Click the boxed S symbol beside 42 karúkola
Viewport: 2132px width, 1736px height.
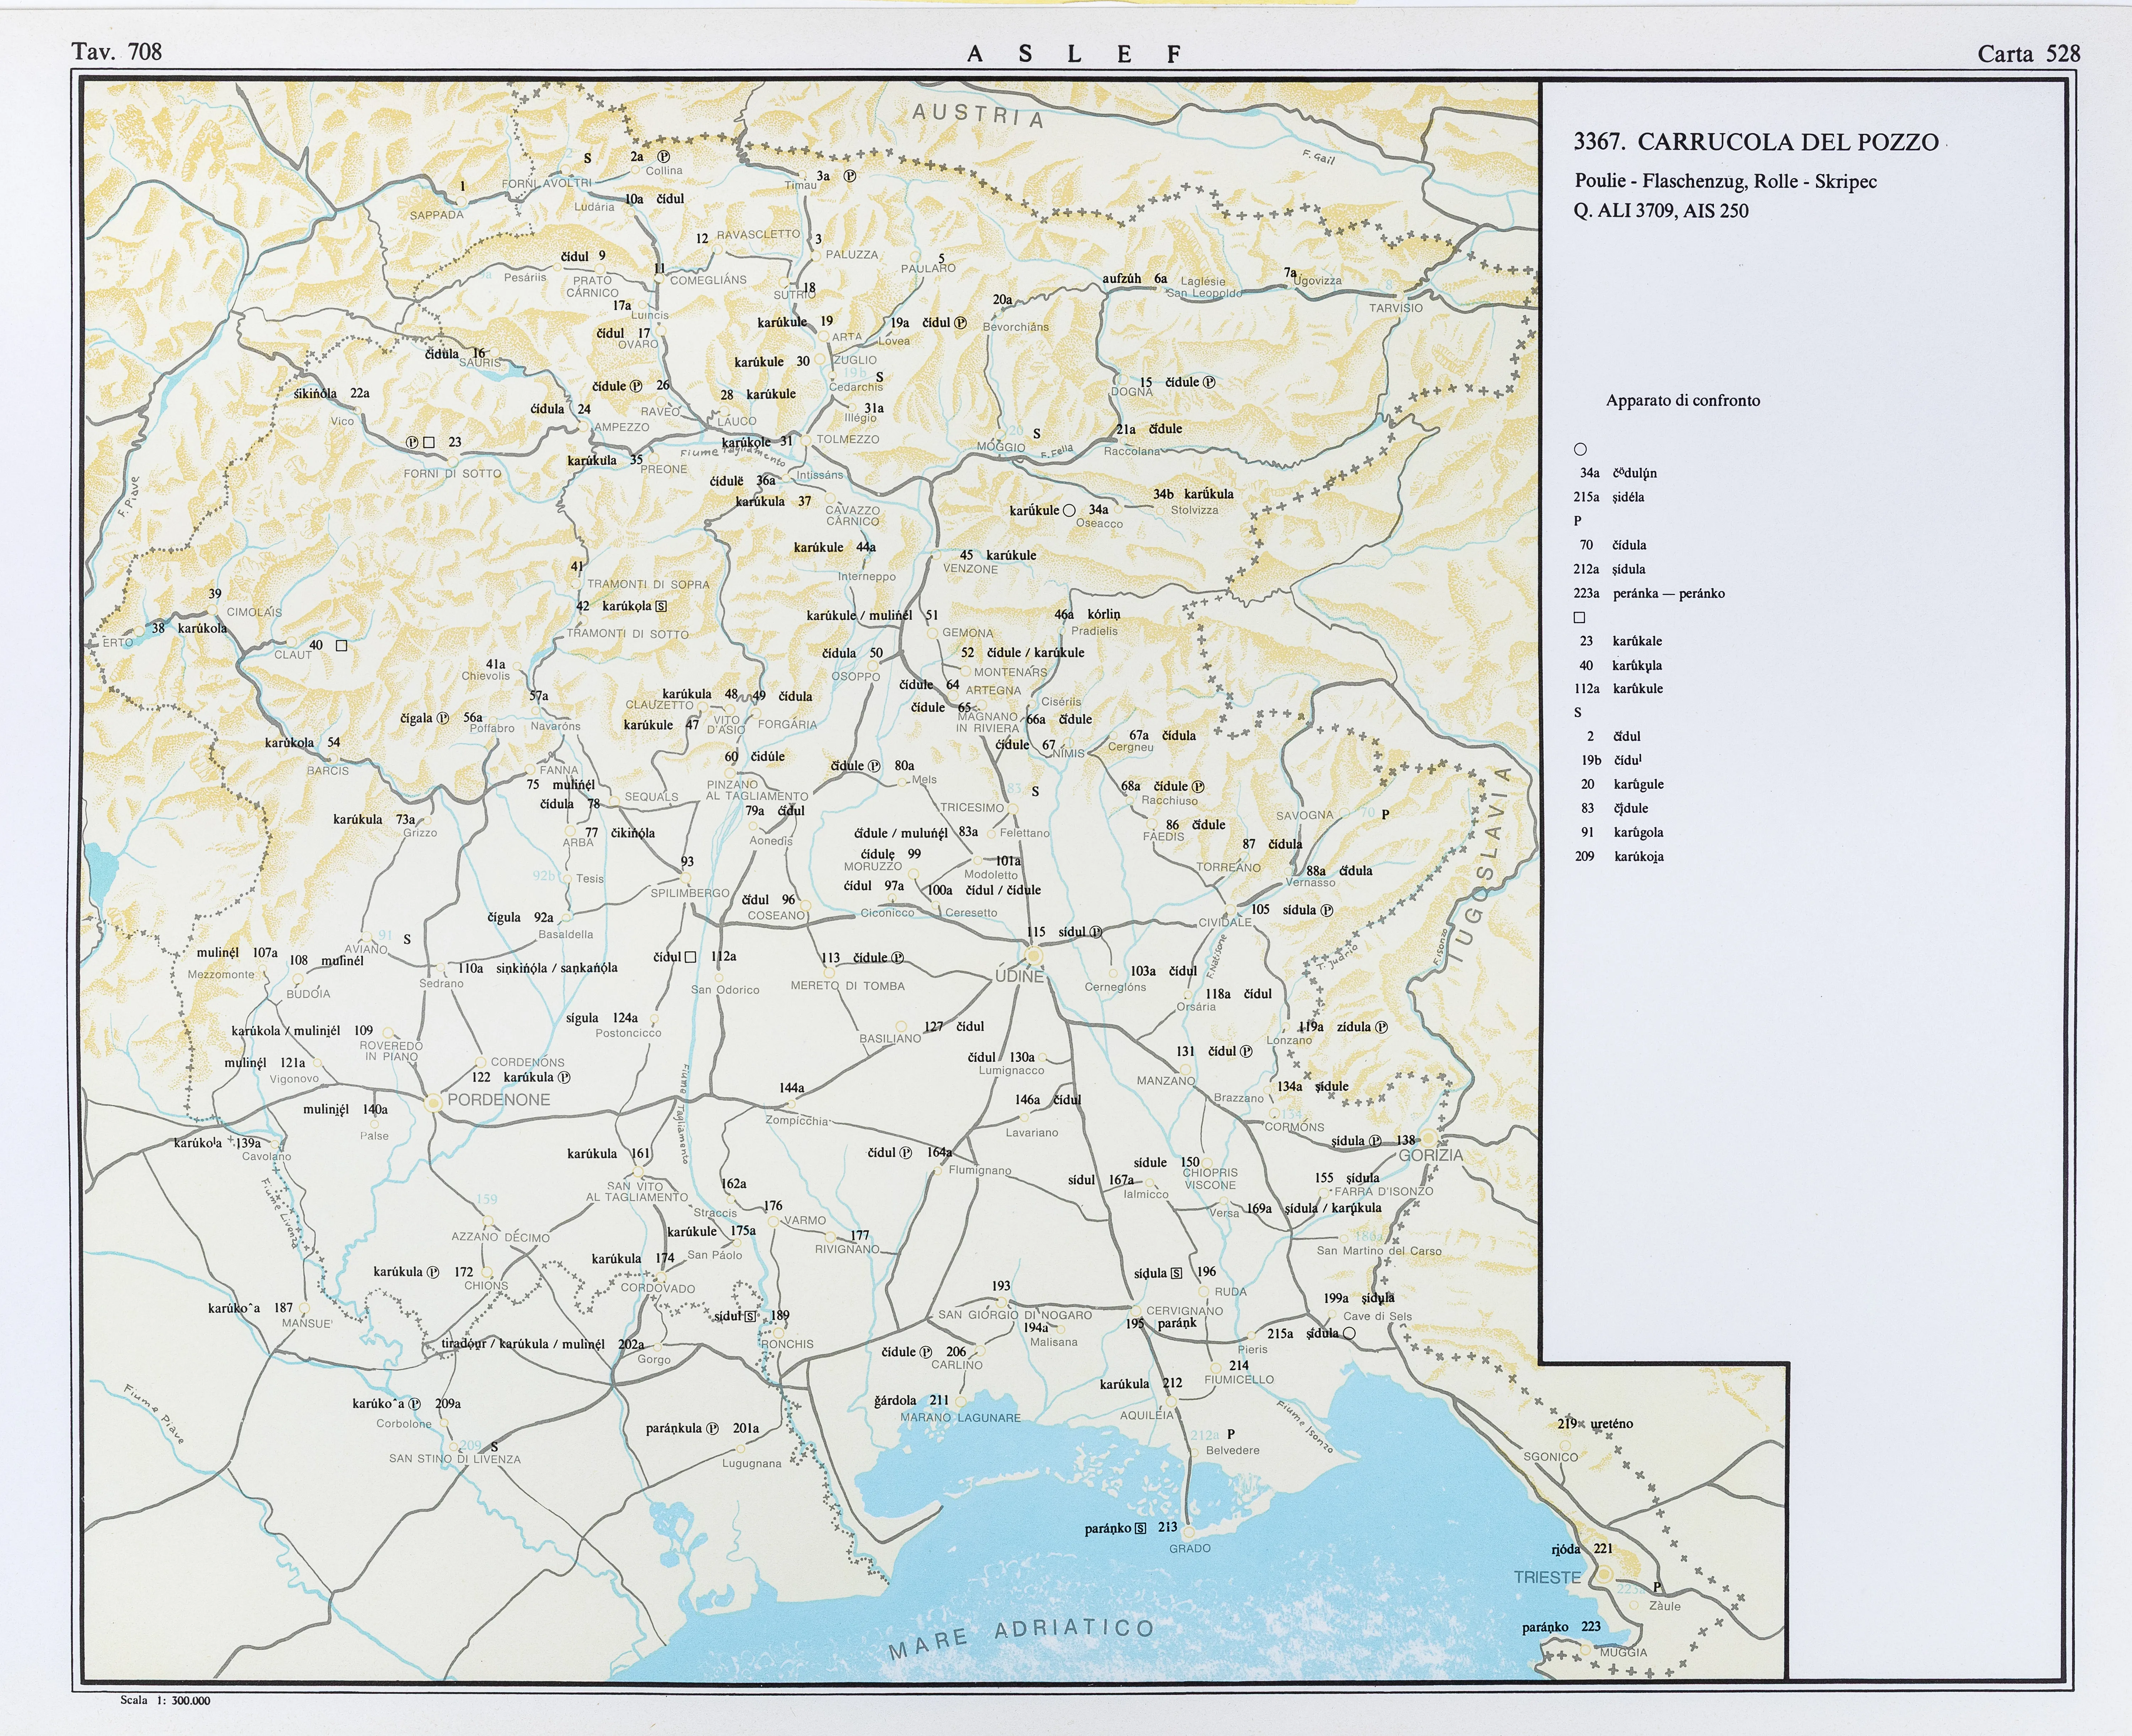[661, 606]
